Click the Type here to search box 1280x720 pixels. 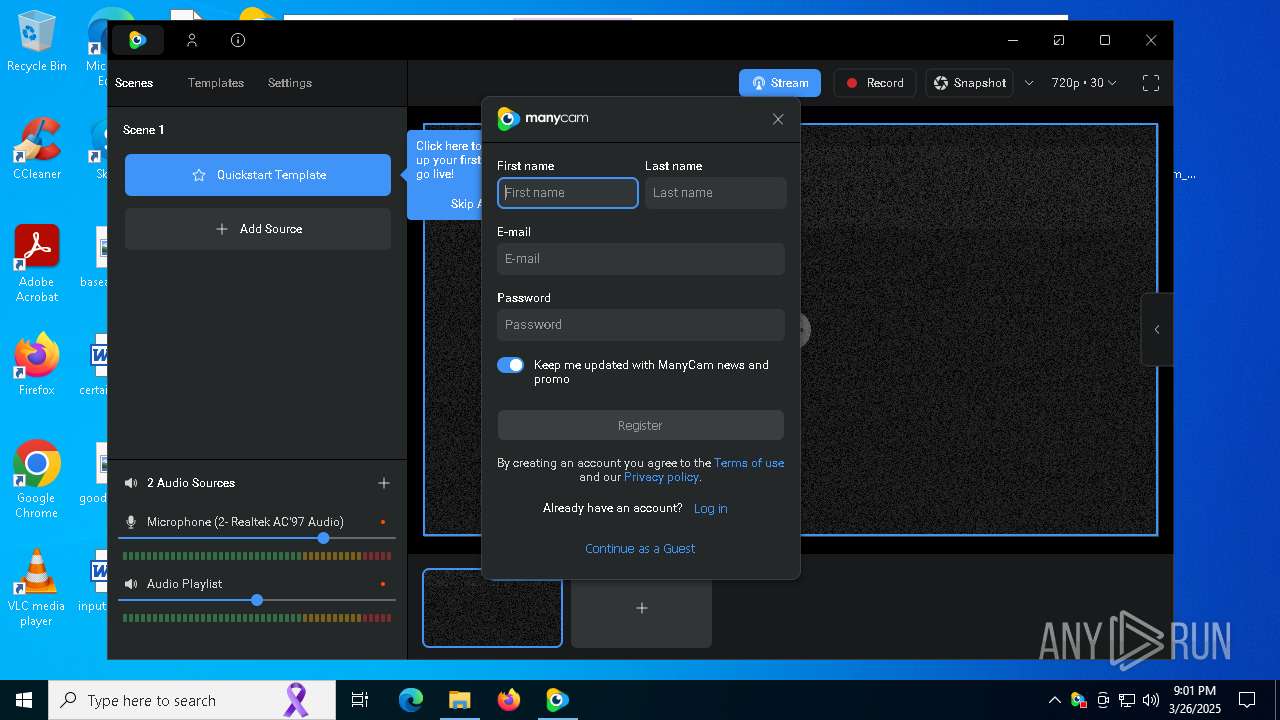click(192, 700)
